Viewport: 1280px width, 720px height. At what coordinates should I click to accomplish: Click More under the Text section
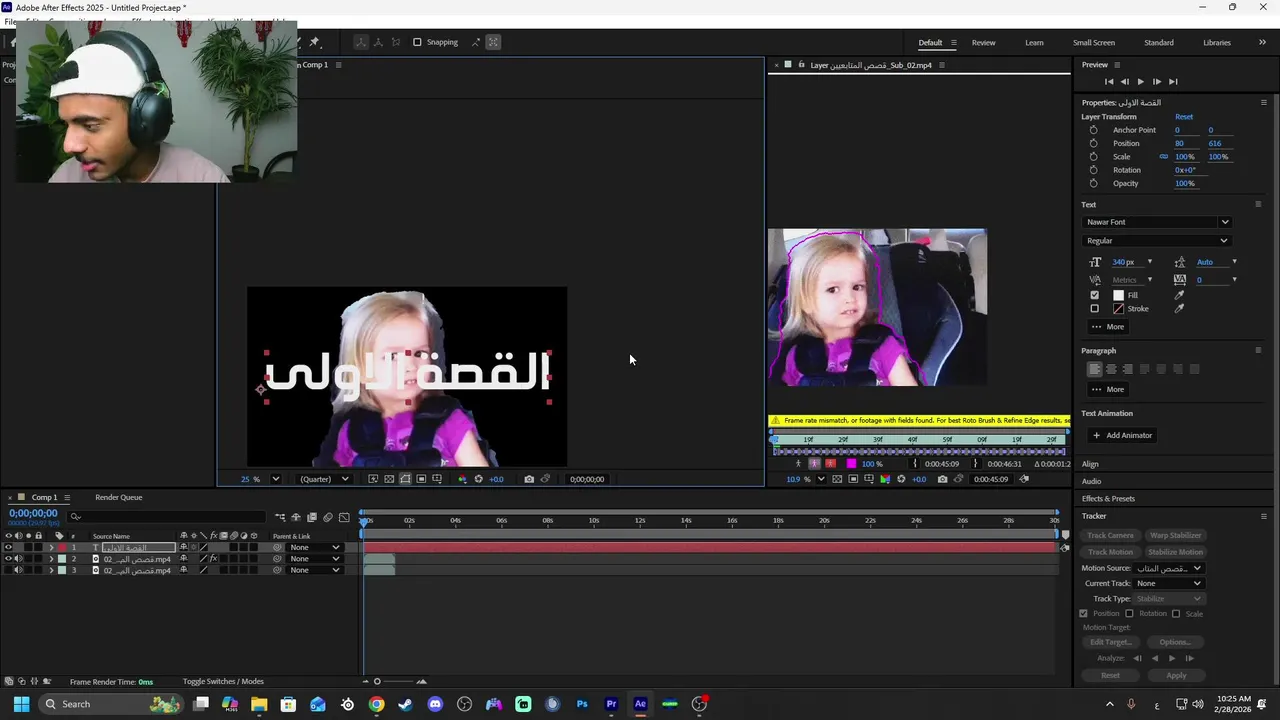(x=1109, y=327)
